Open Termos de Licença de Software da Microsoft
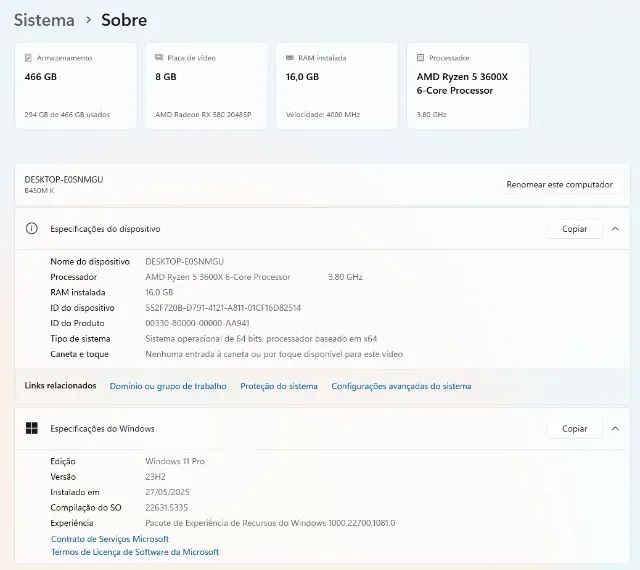The height and width of the screenshot is (570, 640). coord(135,552)
